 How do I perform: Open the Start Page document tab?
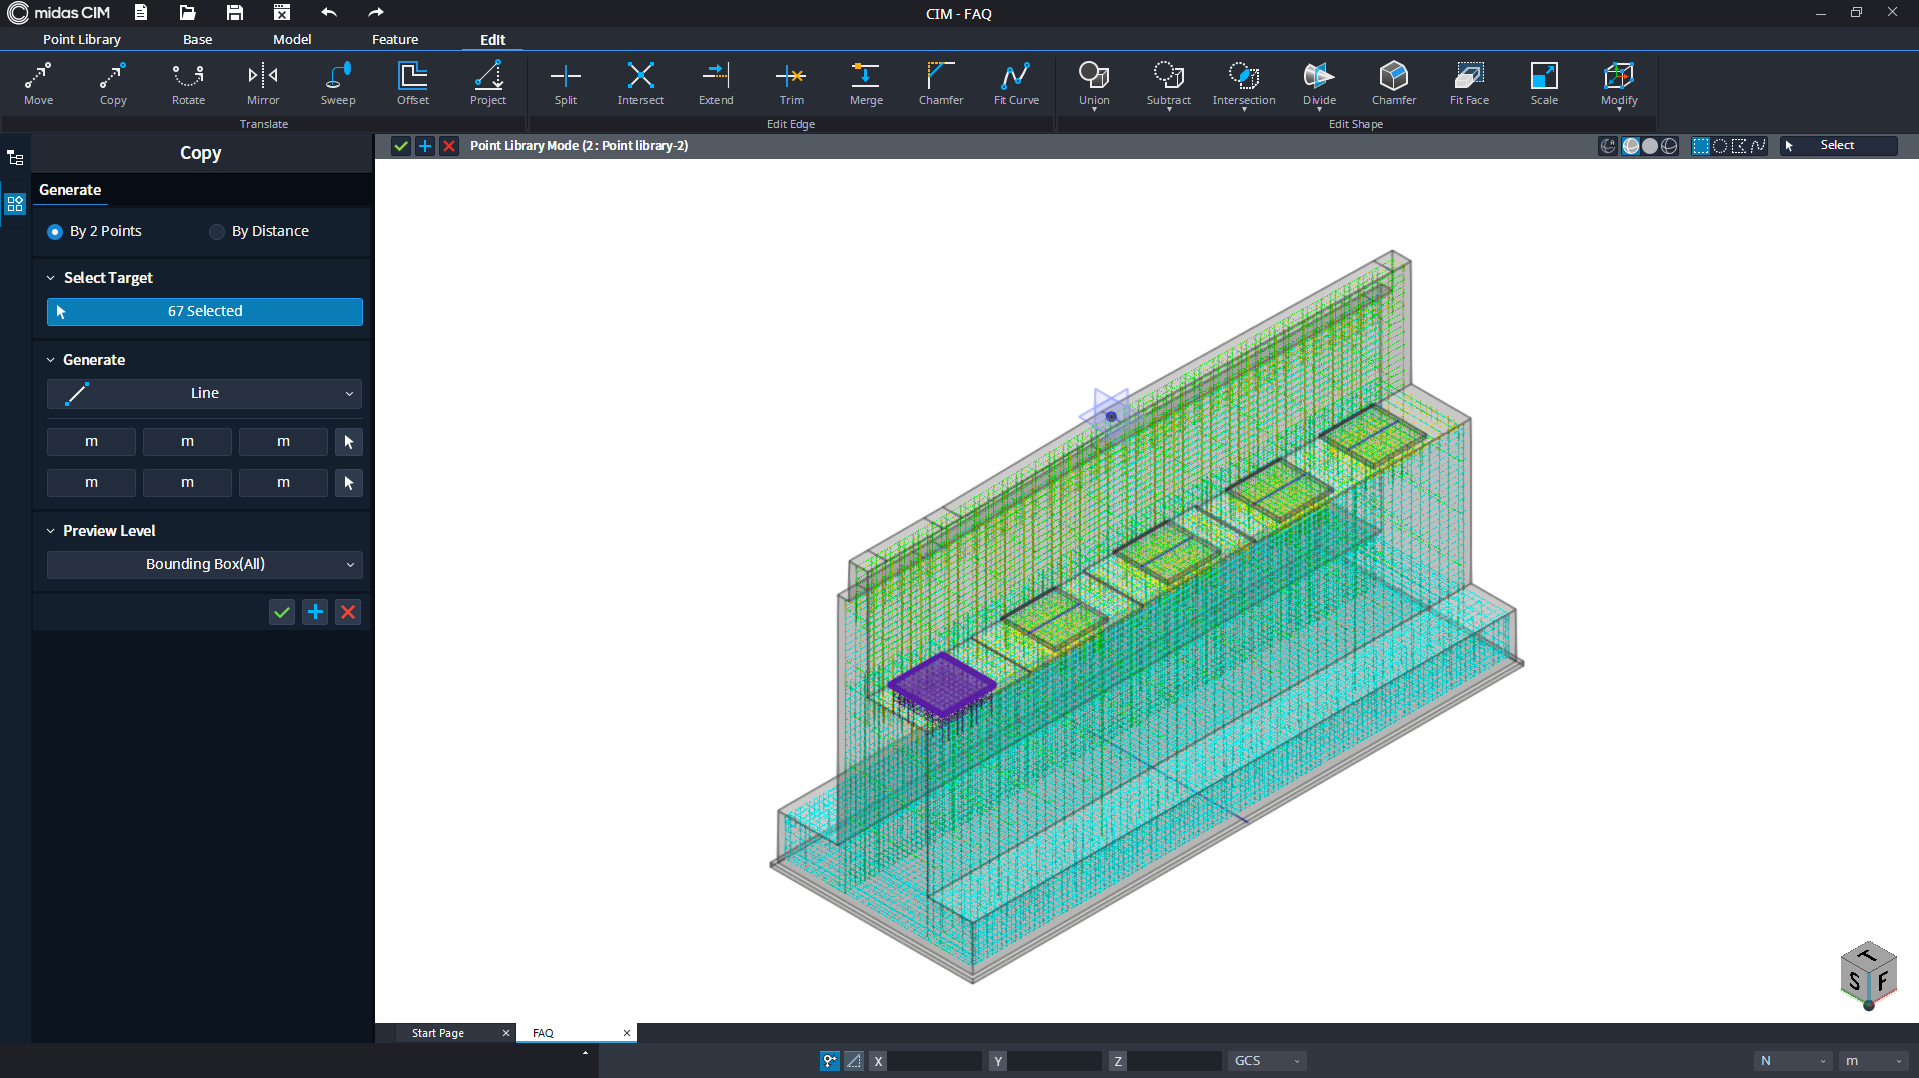click(x=438, y=1033)
